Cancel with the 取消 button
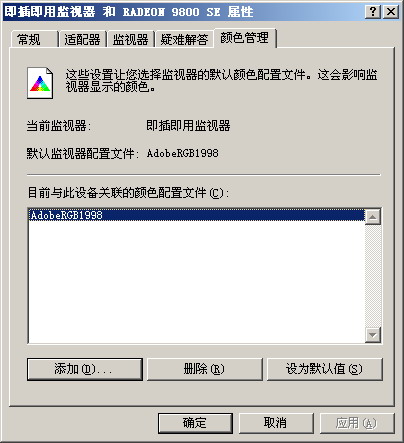This screenshot has width=404, height=443. pos(276,423)
